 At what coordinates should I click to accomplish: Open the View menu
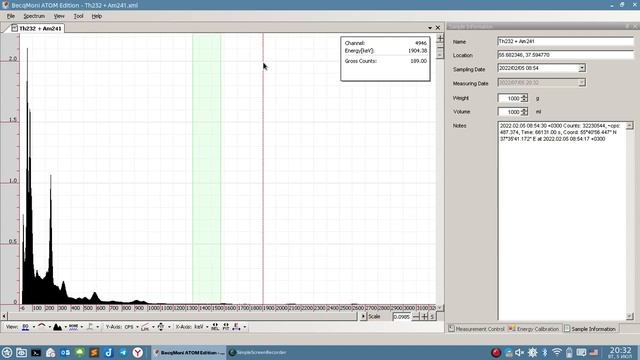(x=59, y=16)
